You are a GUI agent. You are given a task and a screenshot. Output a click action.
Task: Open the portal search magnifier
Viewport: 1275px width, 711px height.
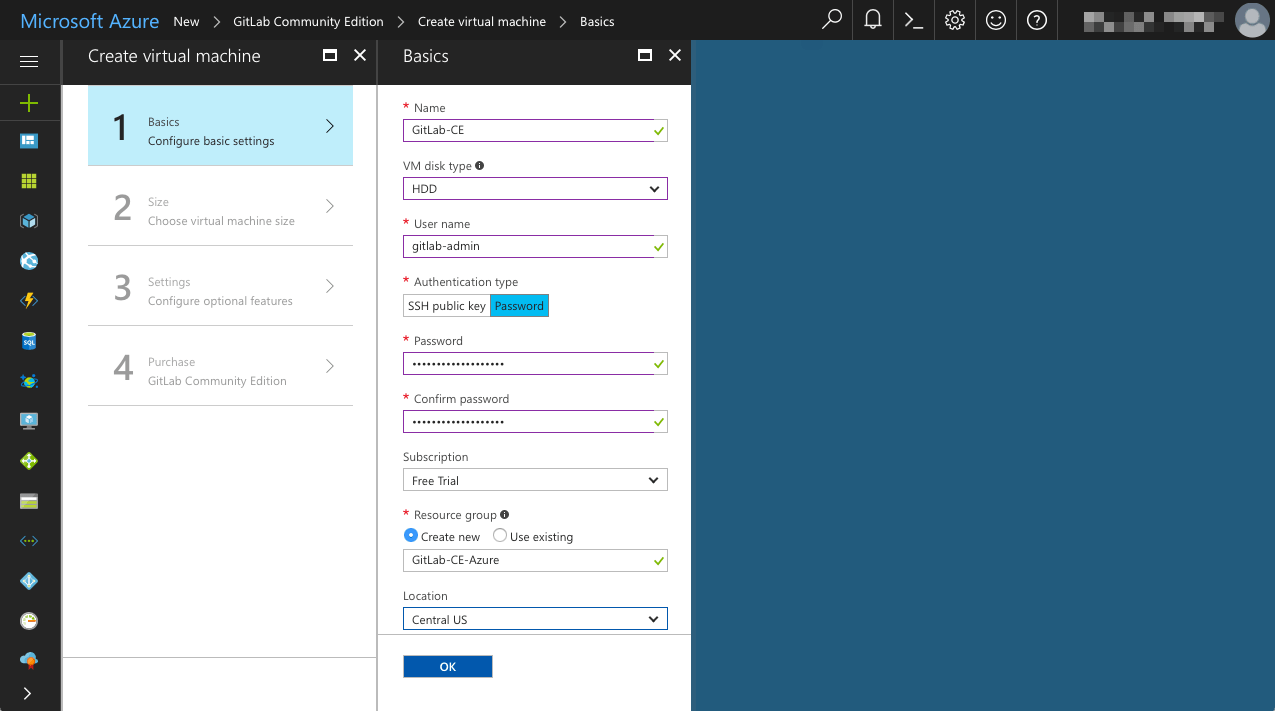830,20
